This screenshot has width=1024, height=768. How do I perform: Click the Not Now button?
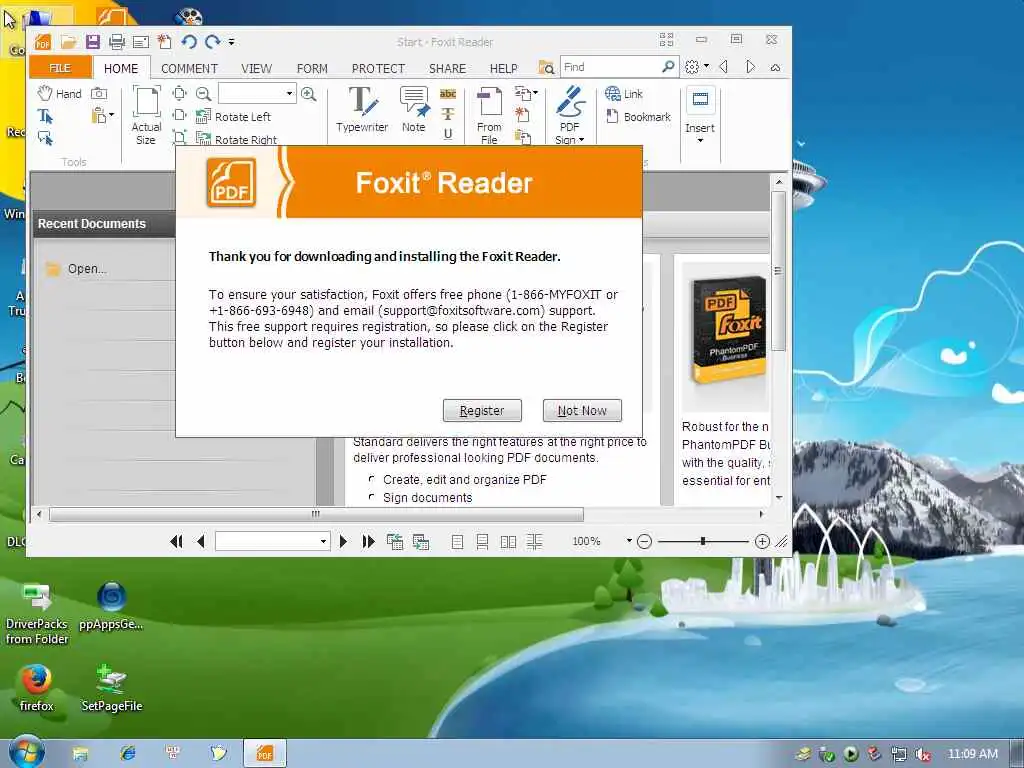(x=582, y=410)
